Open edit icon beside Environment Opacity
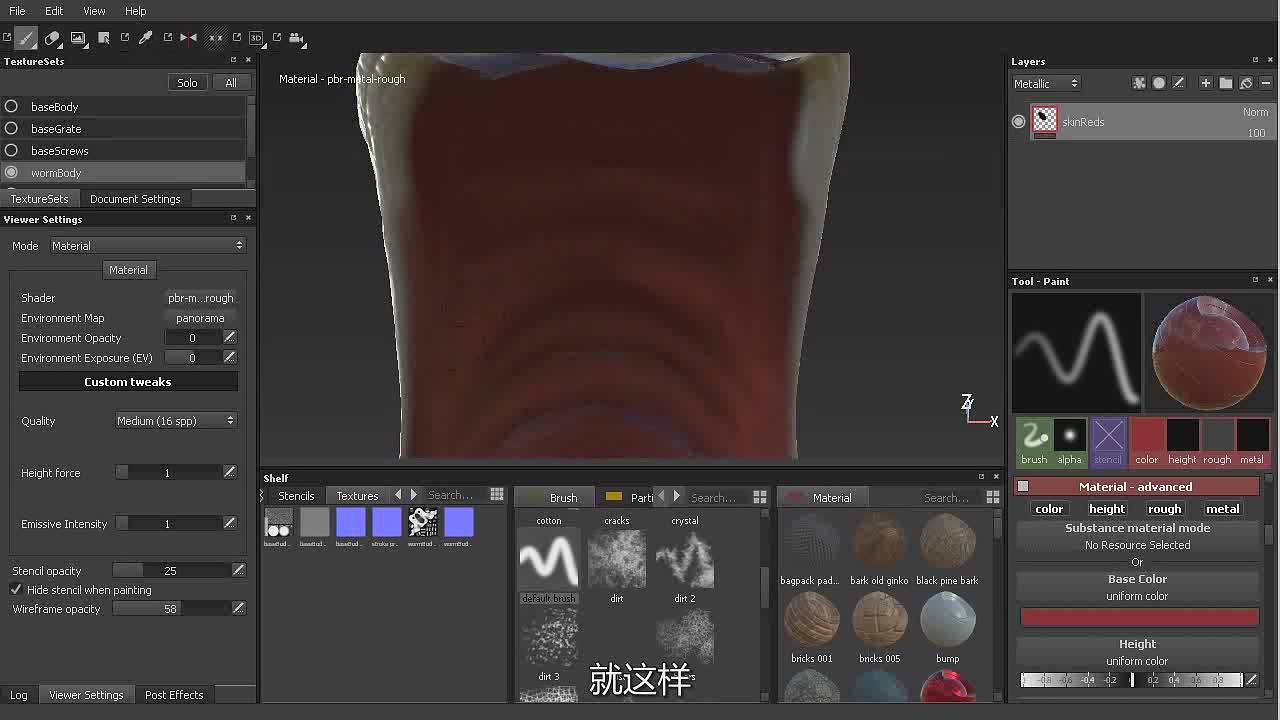The height and width of the screenshot is (720, 1280). click(x=230, y=338)
